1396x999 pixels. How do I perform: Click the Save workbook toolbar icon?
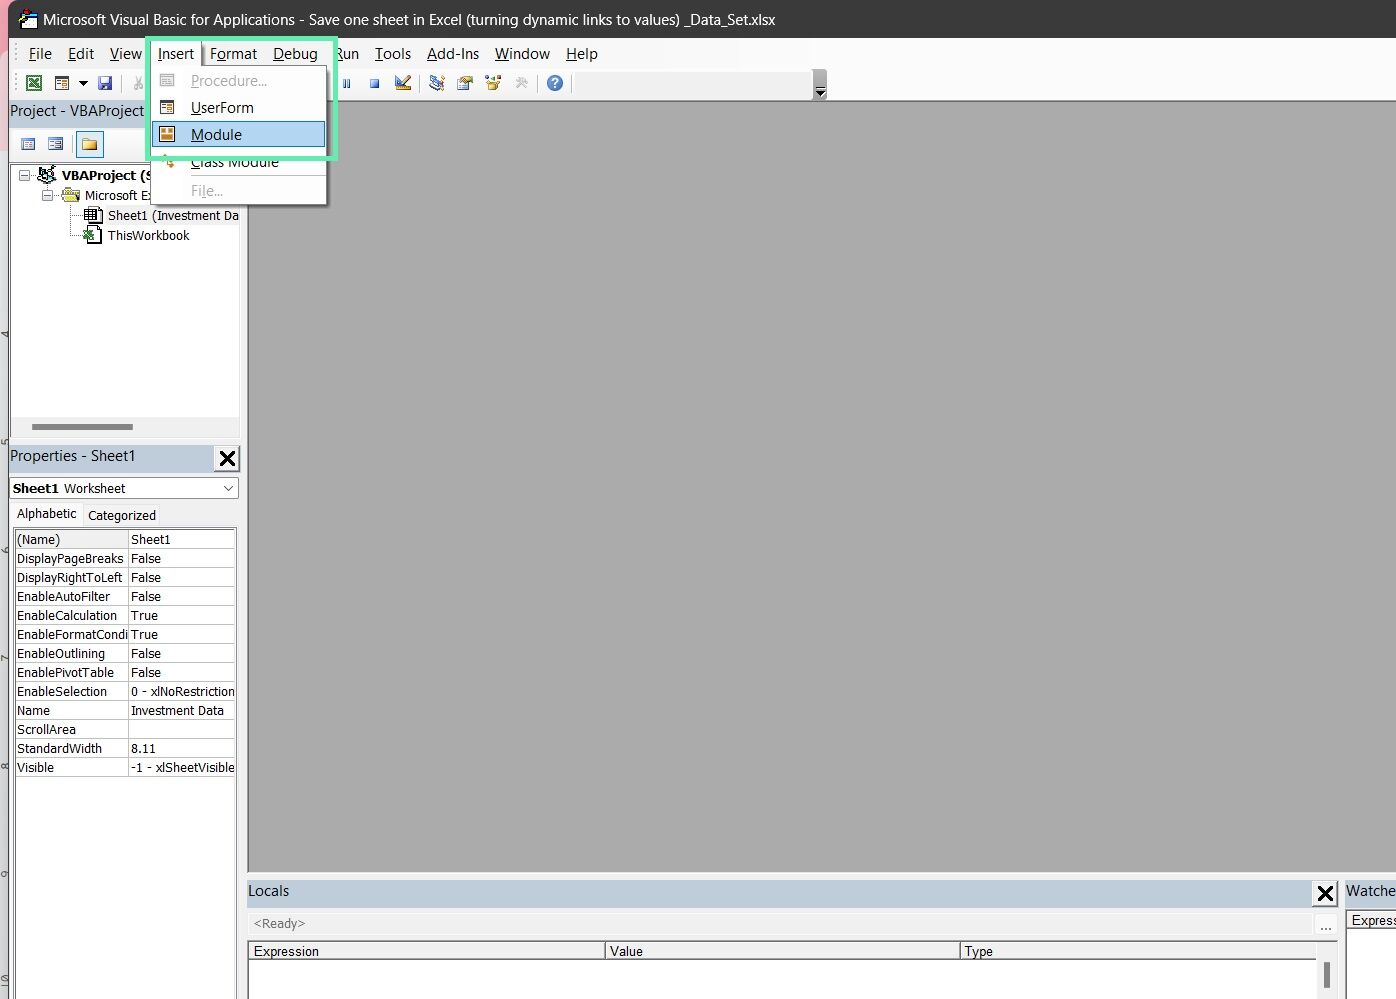[105, 83]
